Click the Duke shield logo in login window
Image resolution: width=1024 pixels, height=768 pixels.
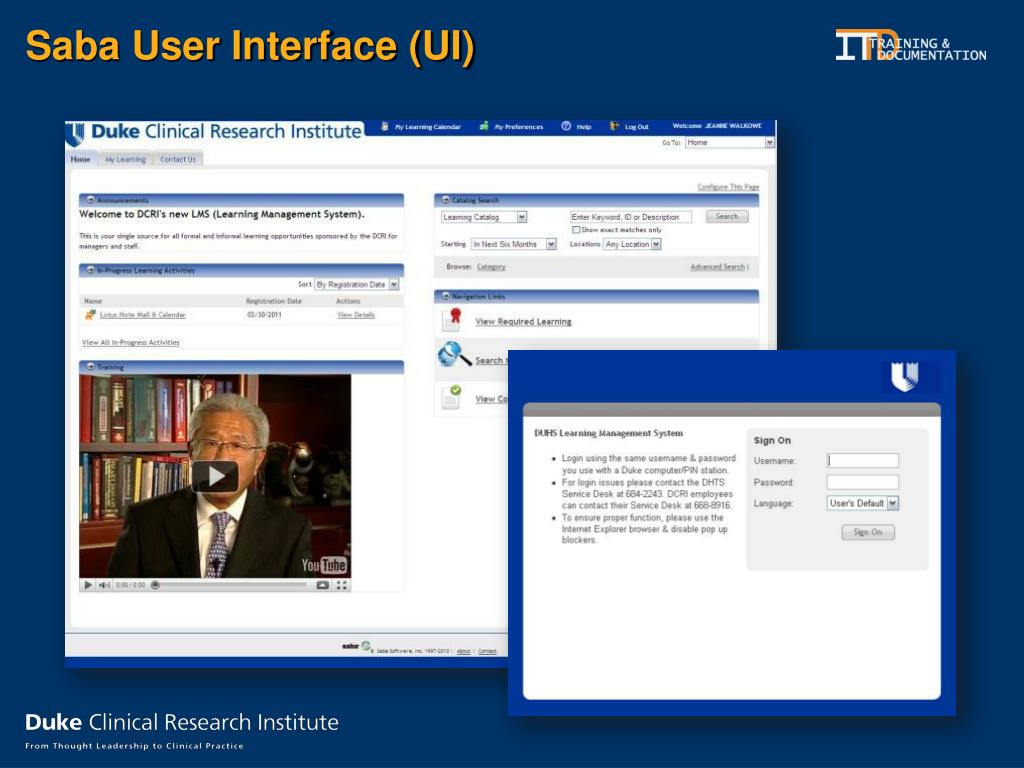pos(905,377)
